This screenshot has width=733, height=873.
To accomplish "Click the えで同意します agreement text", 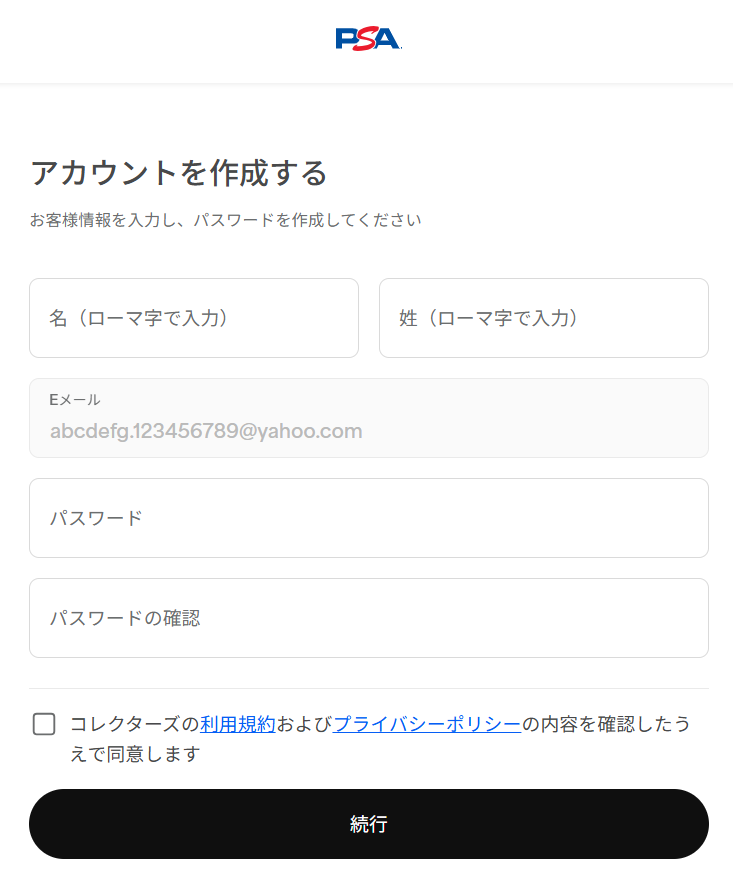I will (135, 754).
